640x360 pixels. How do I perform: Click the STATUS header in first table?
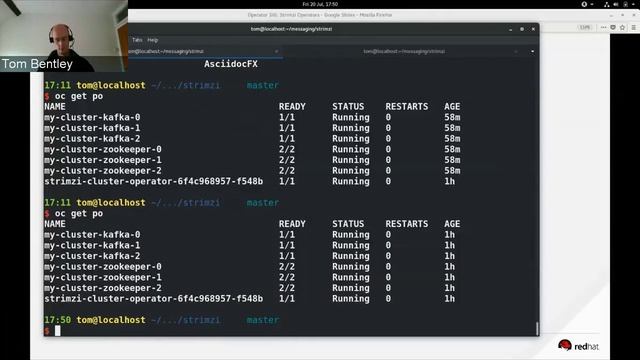point(348,107)
